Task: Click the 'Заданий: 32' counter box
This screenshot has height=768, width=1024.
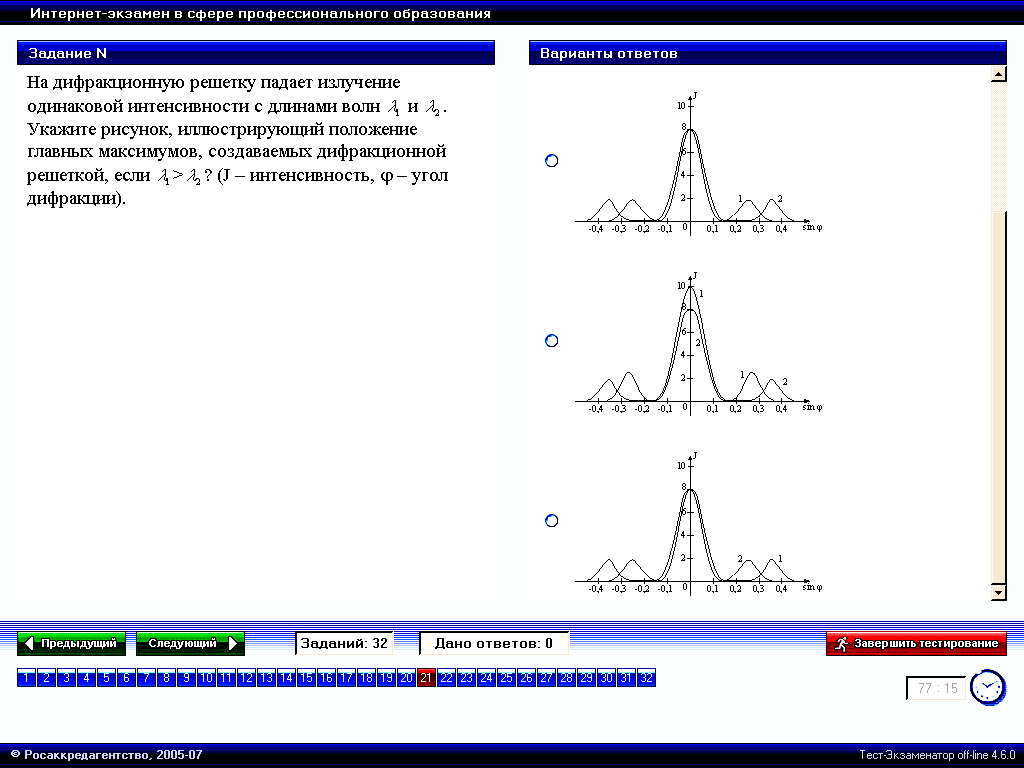Action: (344, 643)
